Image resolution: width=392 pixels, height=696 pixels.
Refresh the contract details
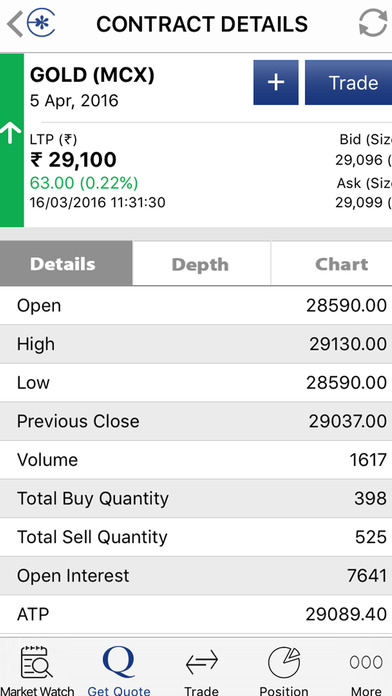[373, 23]
